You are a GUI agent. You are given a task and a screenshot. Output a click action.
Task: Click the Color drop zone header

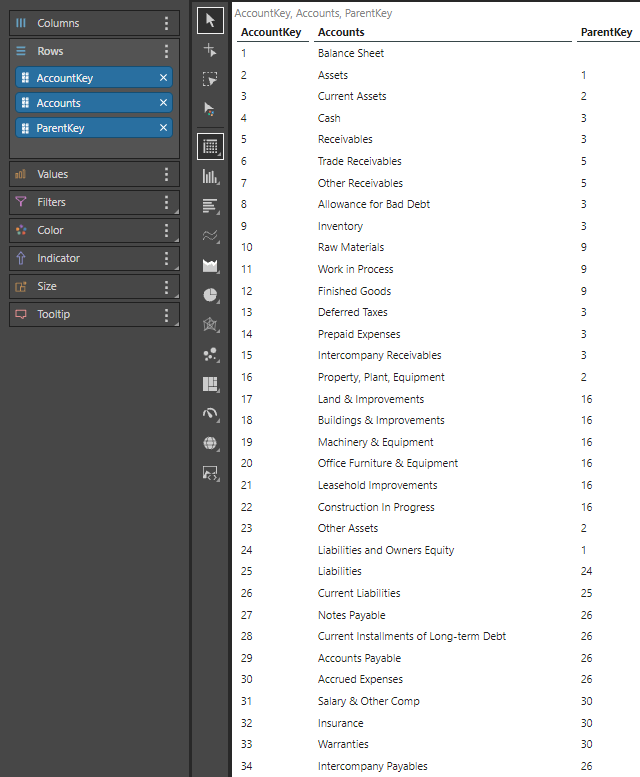point(94,230)
